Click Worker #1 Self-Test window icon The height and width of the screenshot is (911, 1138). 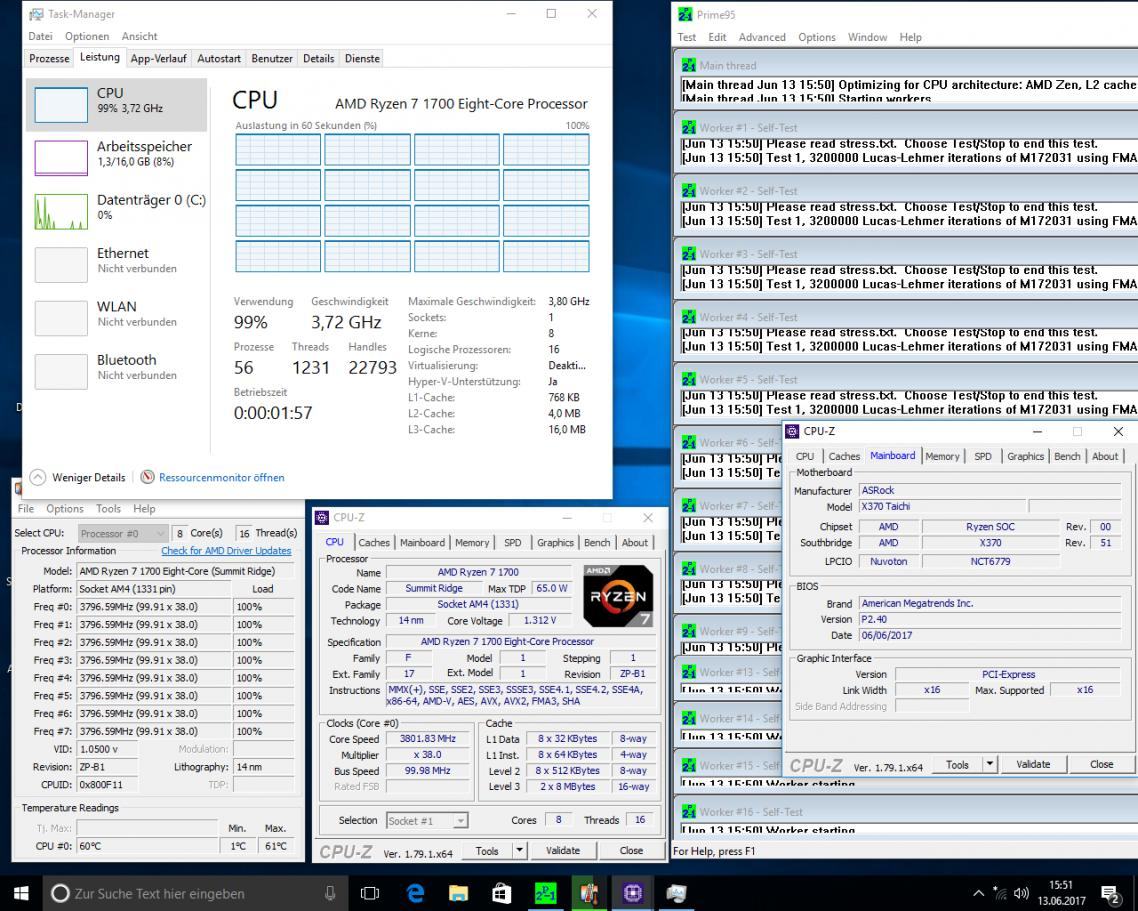[x=689, y=128]
